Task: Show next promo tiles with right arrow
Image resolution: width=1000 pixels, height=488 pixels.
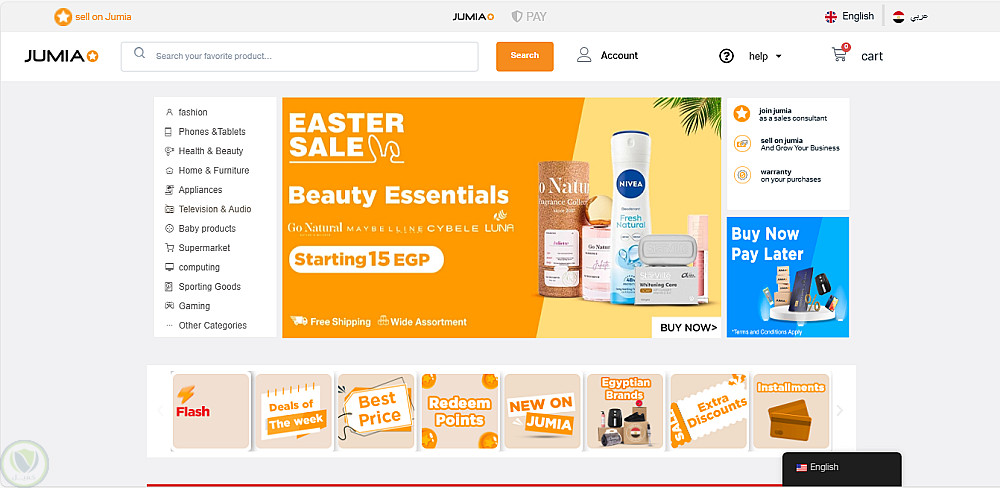Action: pos(839,411)
